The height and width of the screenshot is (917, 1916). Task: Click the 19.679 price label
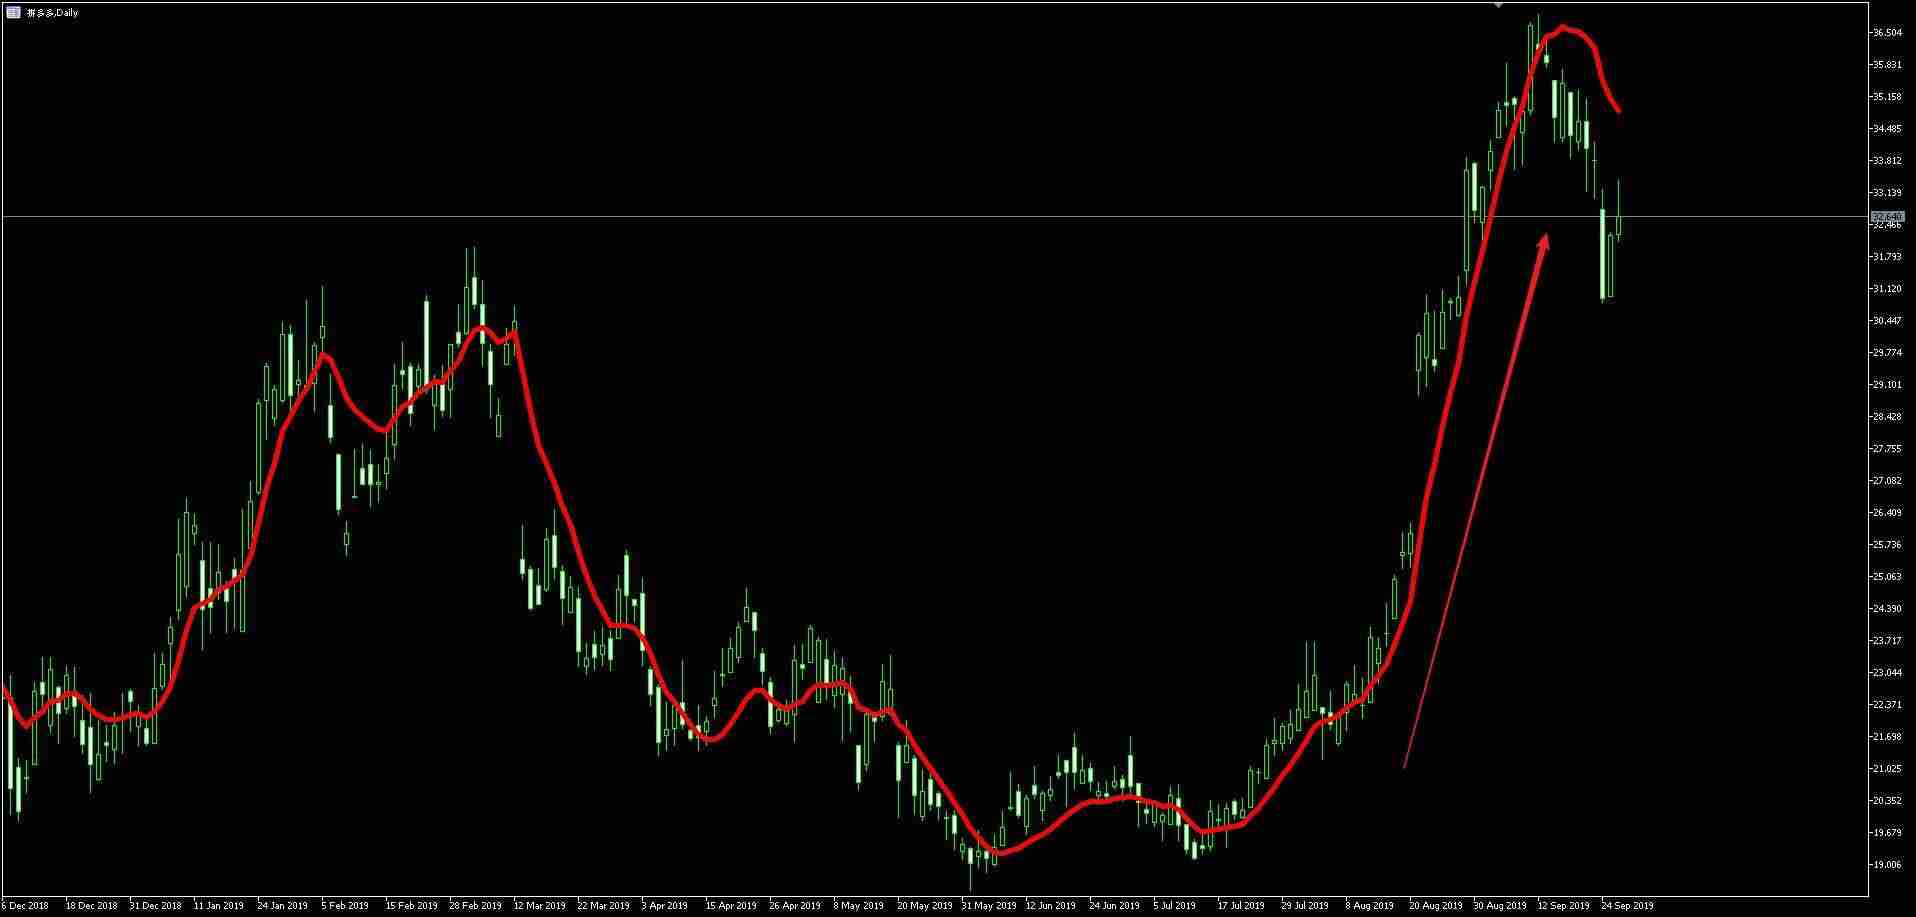pos(1887,833)
